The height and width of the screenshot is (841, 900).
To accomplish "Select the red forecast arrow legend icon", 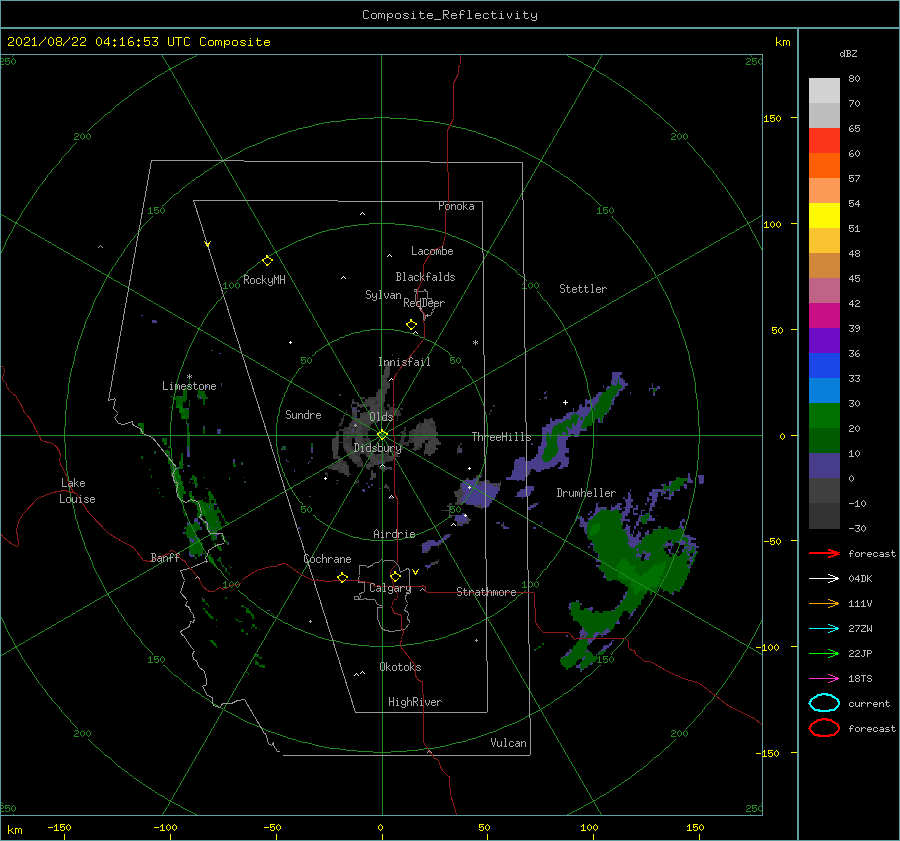I will click(x=824, y=553).
